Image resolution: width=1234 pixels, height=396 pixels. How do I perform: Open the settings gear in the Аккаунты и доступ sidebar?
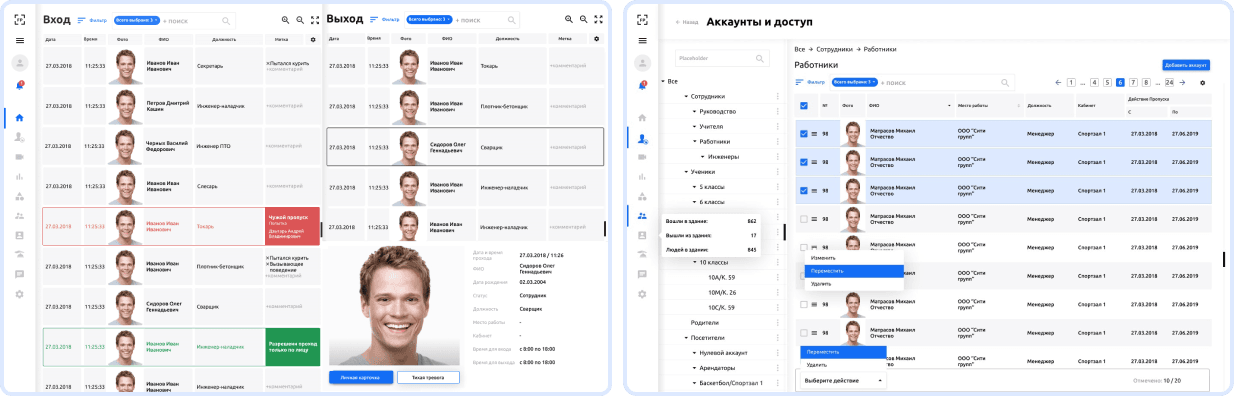tap(641, 294)
